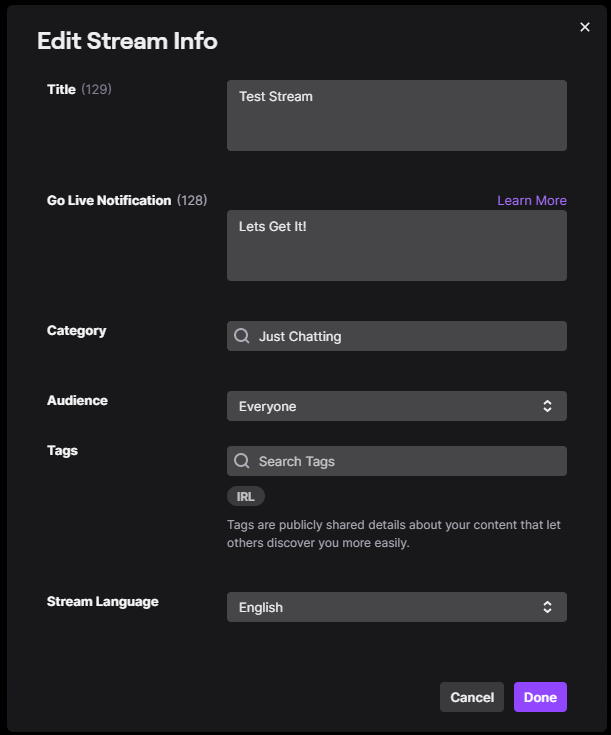Click the magnifier icon in the Category field
This screenshot has height=735, width=611.
[x=242, y=336]
